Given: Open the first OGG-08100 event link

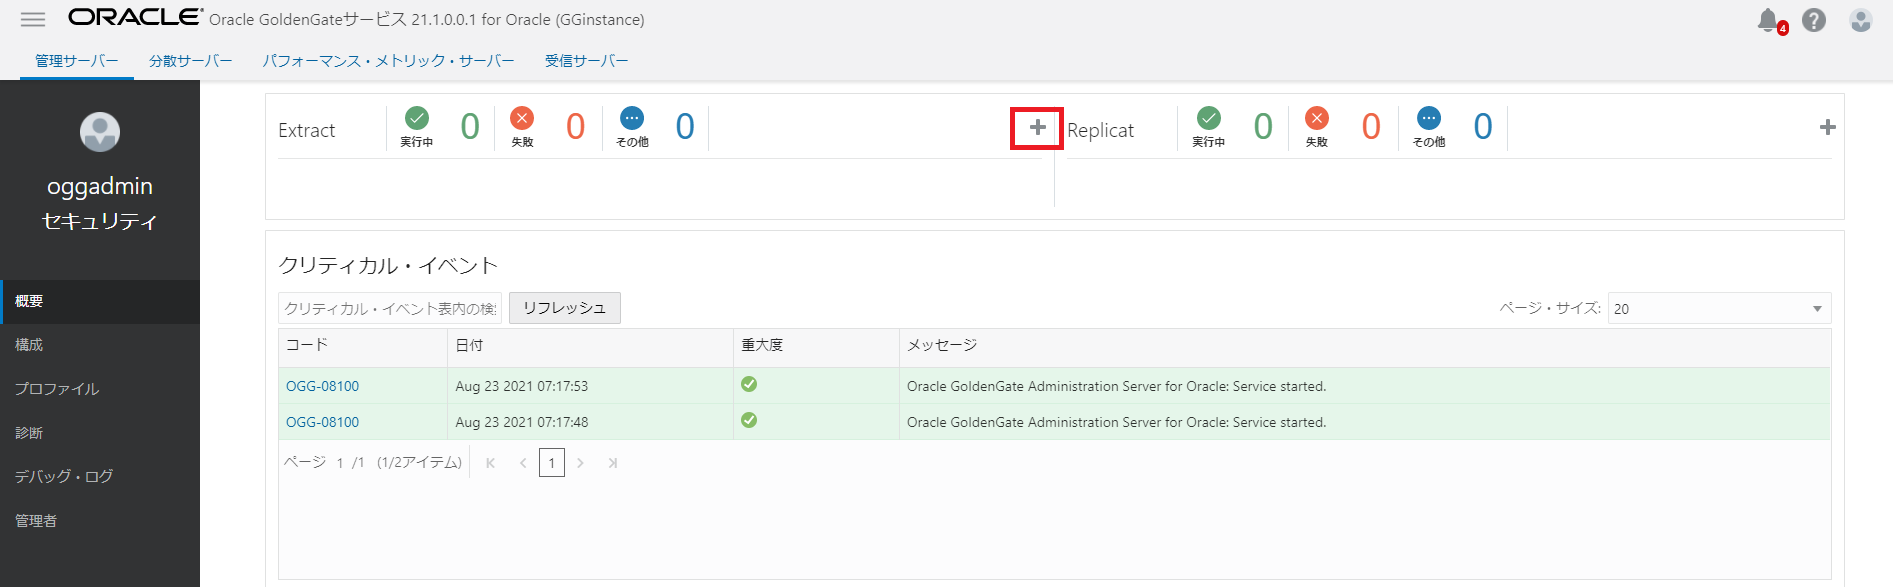Looking at the screenshot, I should coord(322,386).
